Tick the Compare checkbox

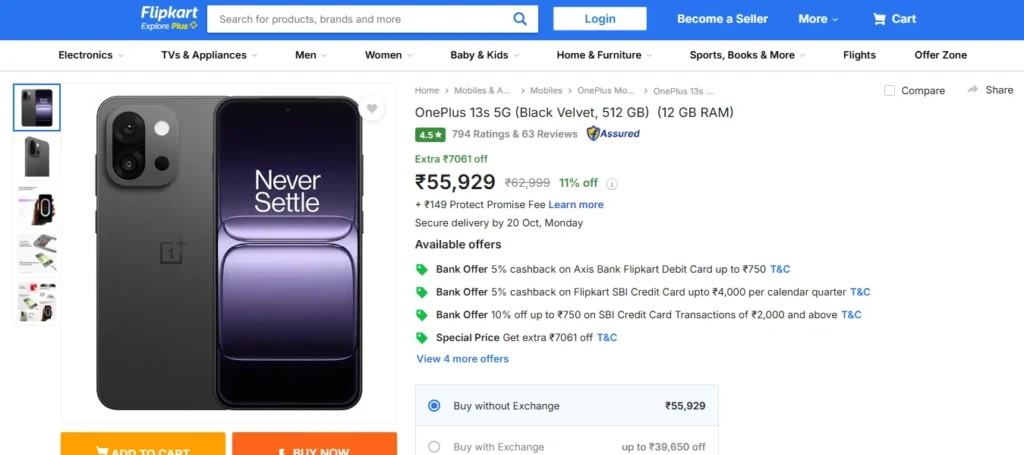click(x=890, y=91)
